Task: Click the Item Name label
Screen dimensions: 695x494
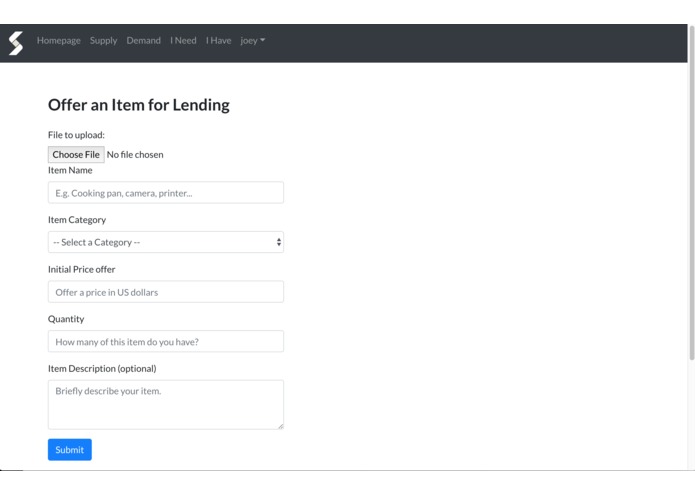Action: [x=70, y=170]
